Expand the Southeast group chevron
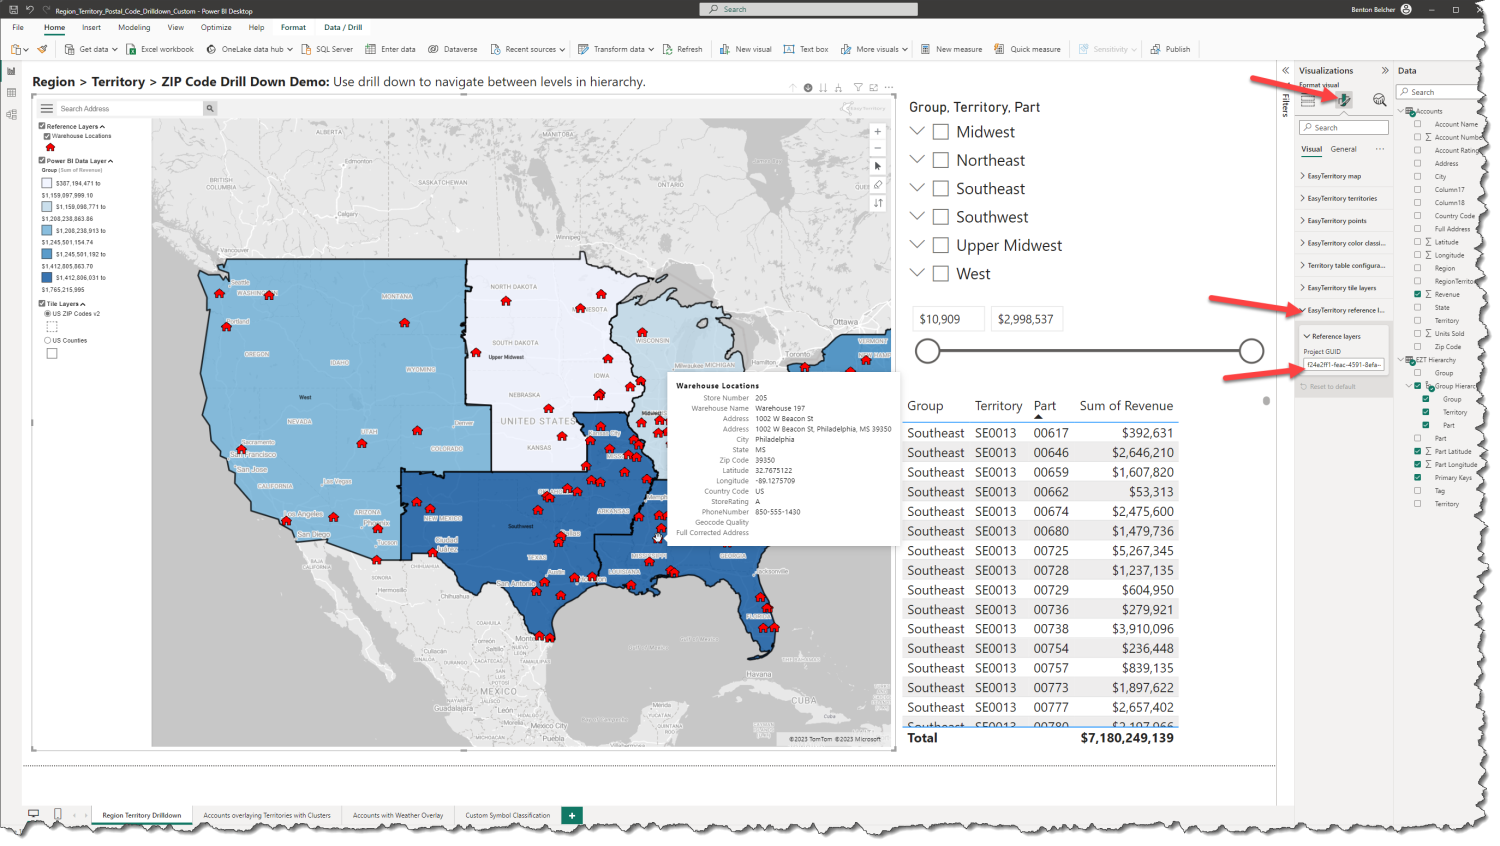 [x=917, y=188]
